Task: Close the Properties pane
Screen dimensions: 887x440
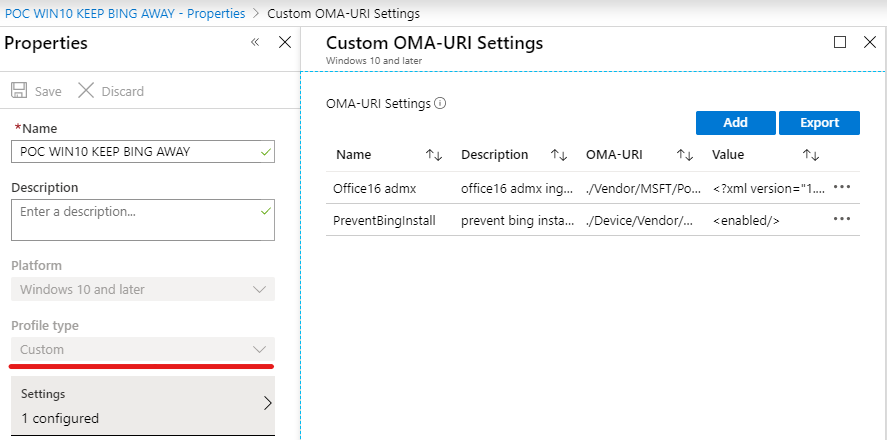Action: [x=285, y=42]
